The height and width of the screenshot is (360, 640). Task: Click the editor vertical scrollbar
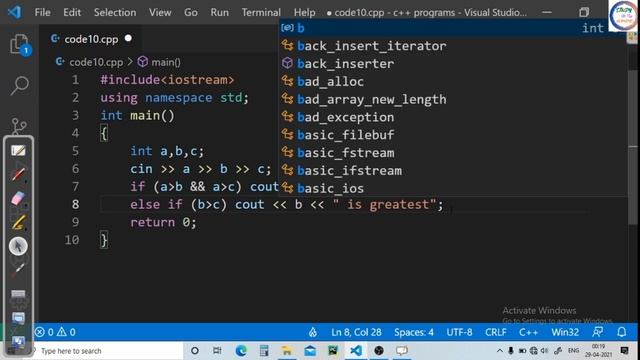(633, 147)
